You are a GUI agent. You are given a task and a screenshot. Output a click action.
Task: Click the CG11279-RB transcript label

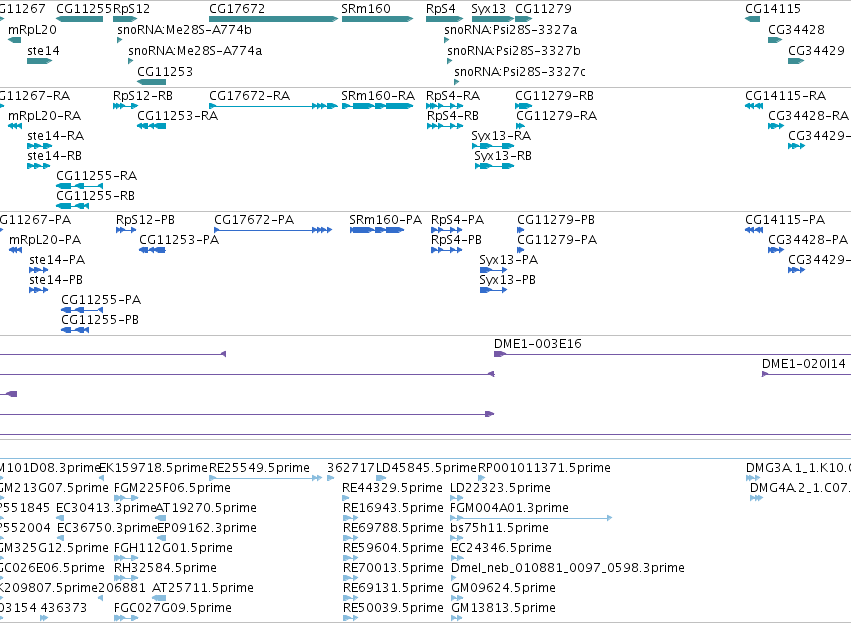pos(555,96)
